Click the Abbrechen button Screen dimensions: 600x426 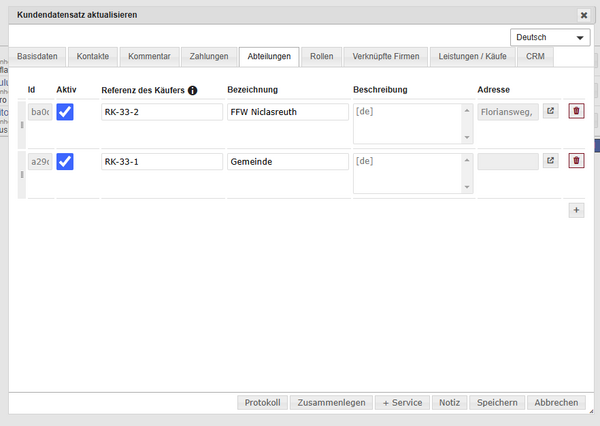(x=556, y=402)
